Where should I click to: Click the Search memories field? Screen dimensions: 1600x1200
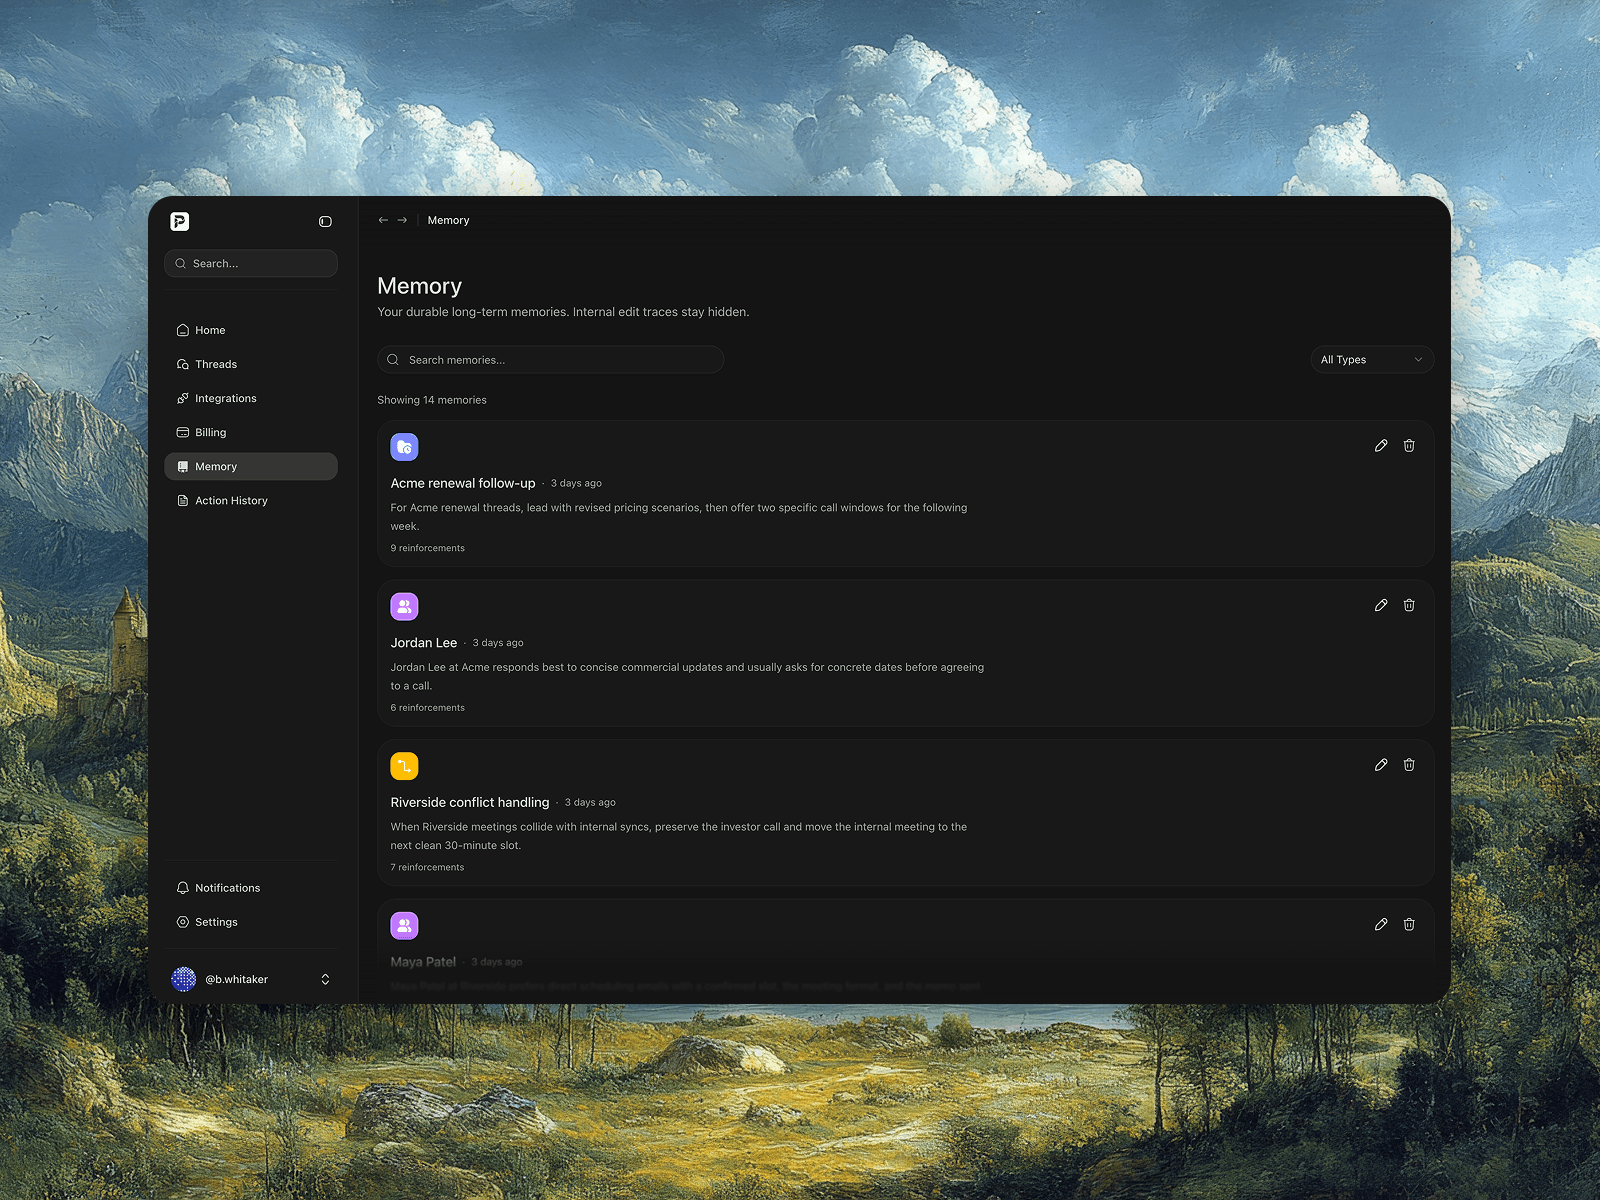[551, 360]
